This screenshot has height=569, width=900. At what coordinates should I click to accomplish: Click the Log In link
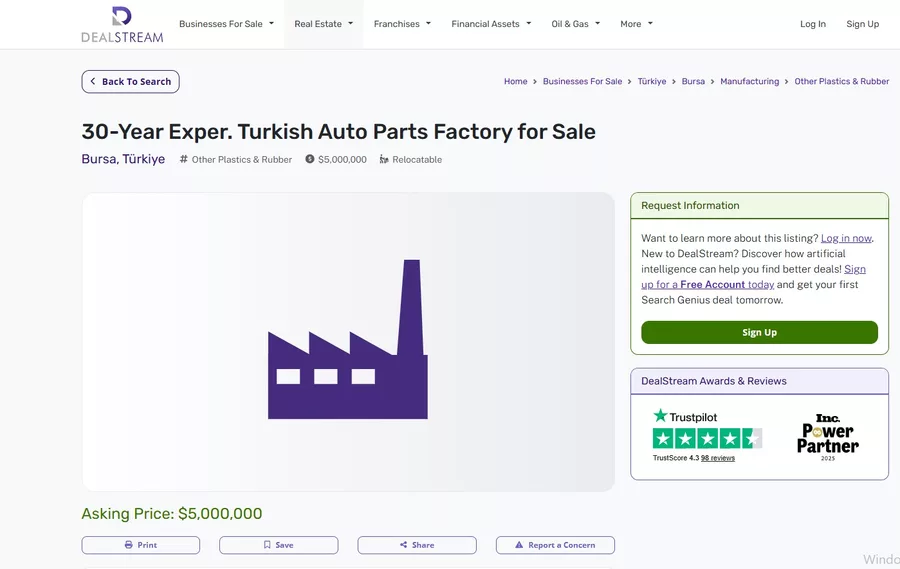click(813, 24)
